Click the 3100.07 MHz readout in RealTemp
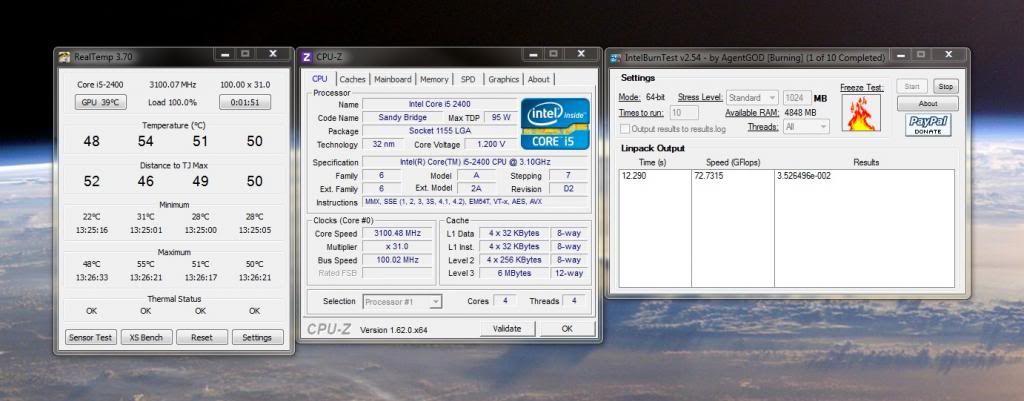This screenshot has height=401, width=1024. (x=172, y=84)
